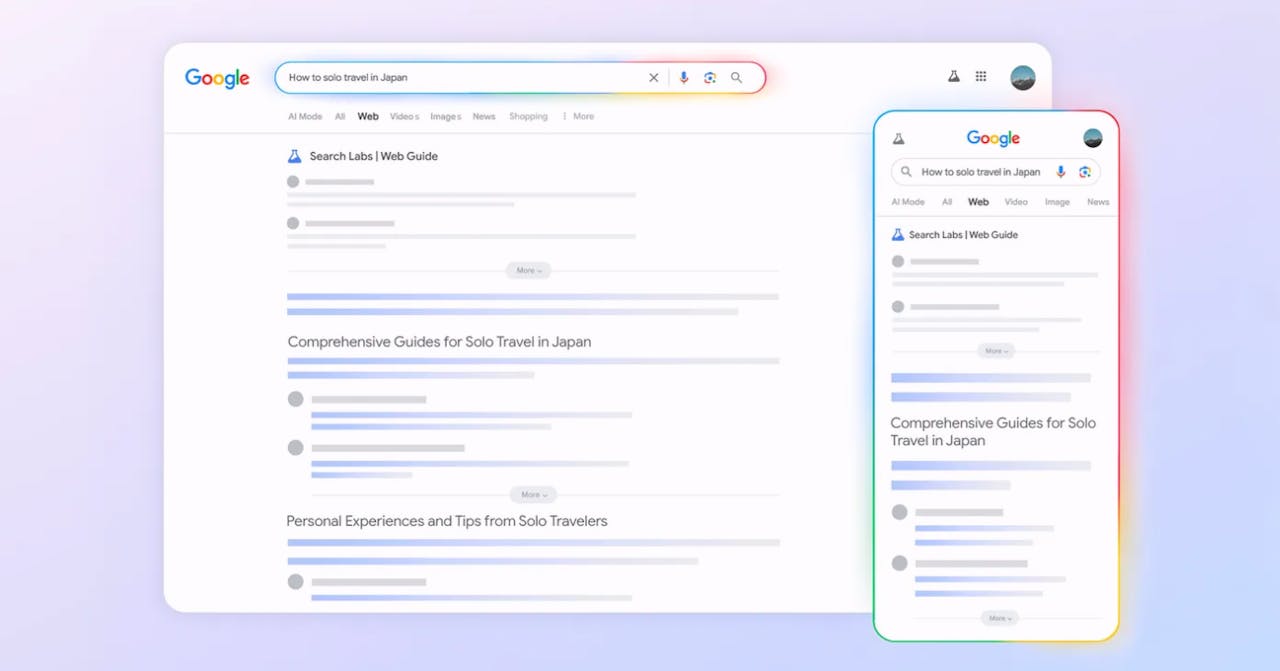
Task: Expand More under desktop Comprehensive Guides section
Action: point(533,495)
